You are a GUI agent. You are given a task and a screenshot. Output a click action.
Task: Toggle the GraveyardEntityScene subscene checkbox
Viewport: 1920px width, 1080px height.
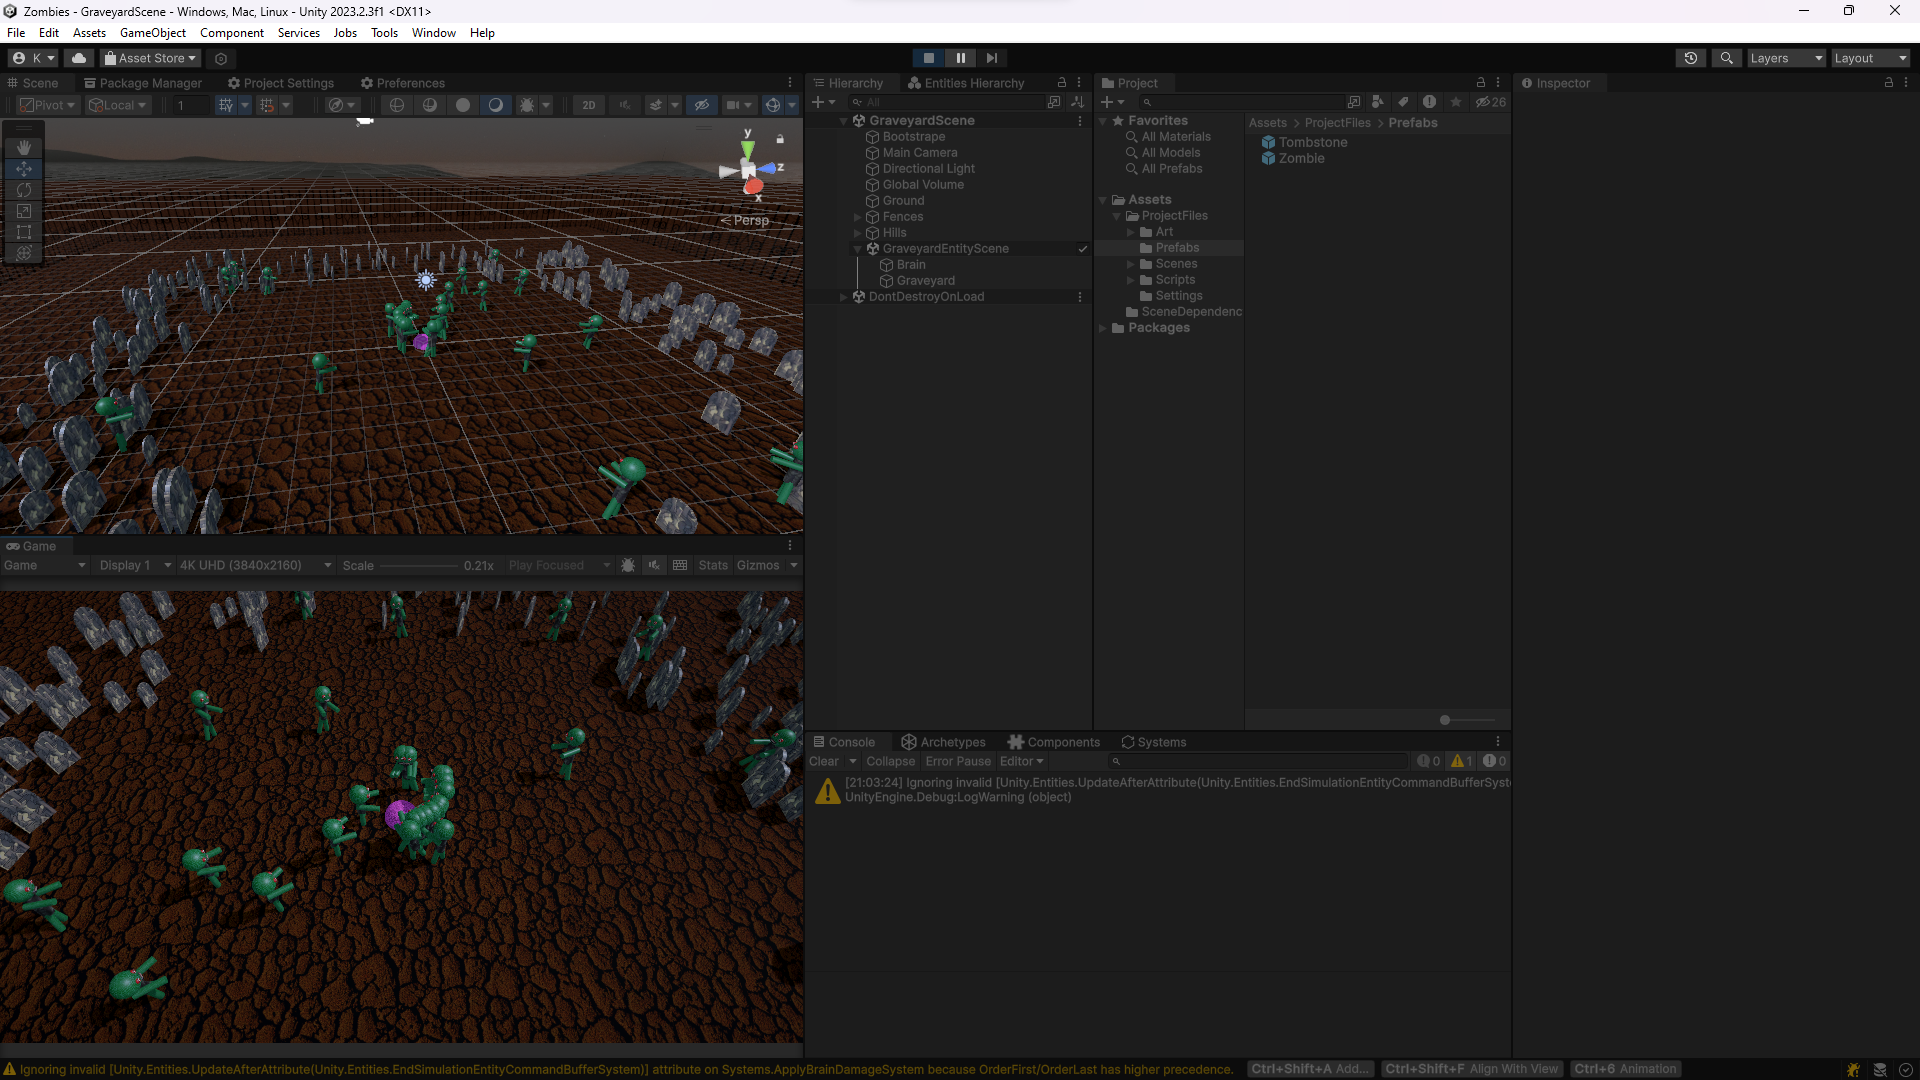(1082, 249)
